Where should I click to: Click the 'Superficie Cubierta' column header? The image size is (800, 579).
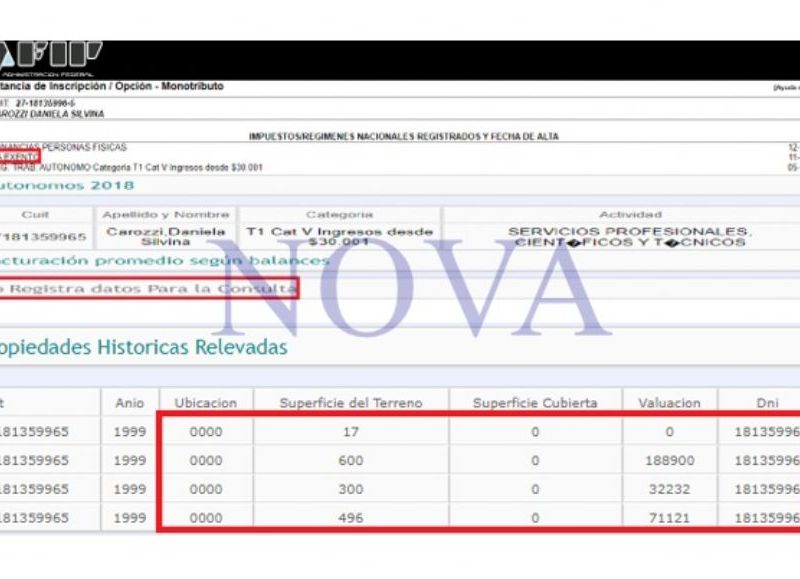coord(534,402)
